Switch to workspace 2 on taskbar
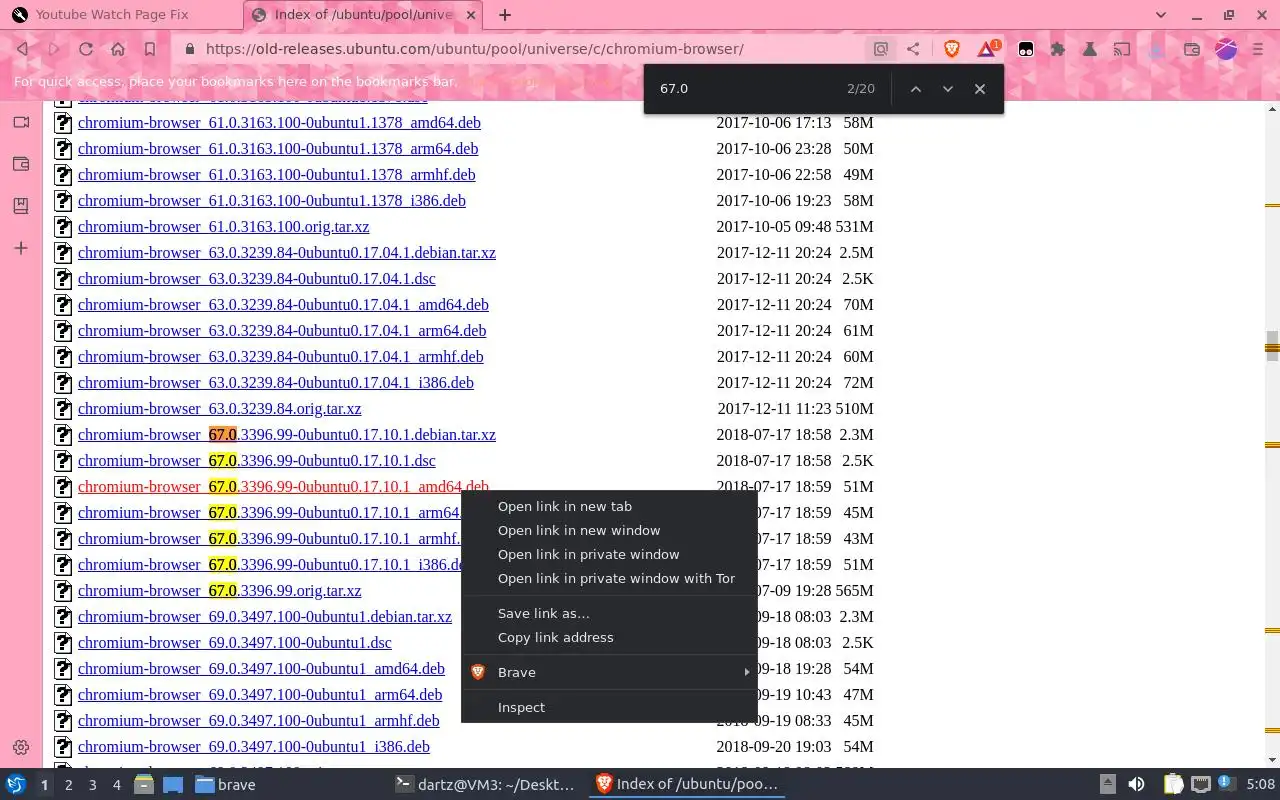This screenshot has width=1280, height=800. click(x=68, y=785)
